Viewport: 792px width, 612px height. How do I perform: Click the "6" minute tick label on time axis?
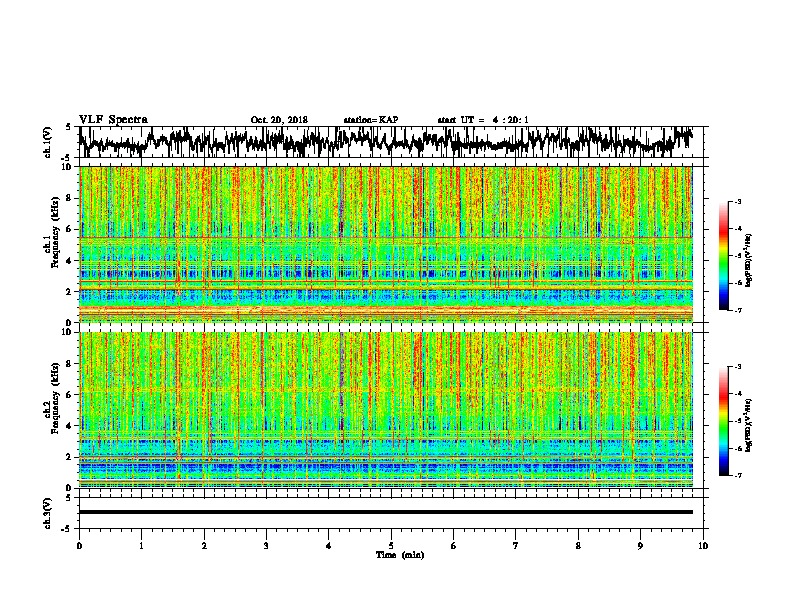click(x=454, y=546)
